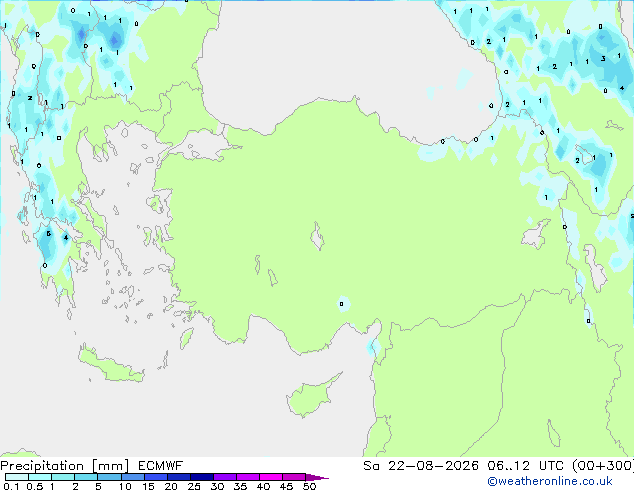Select the 'ECMWF' model label
The width and height of the screenshot is (634, 490).
[x=160, y=466]
